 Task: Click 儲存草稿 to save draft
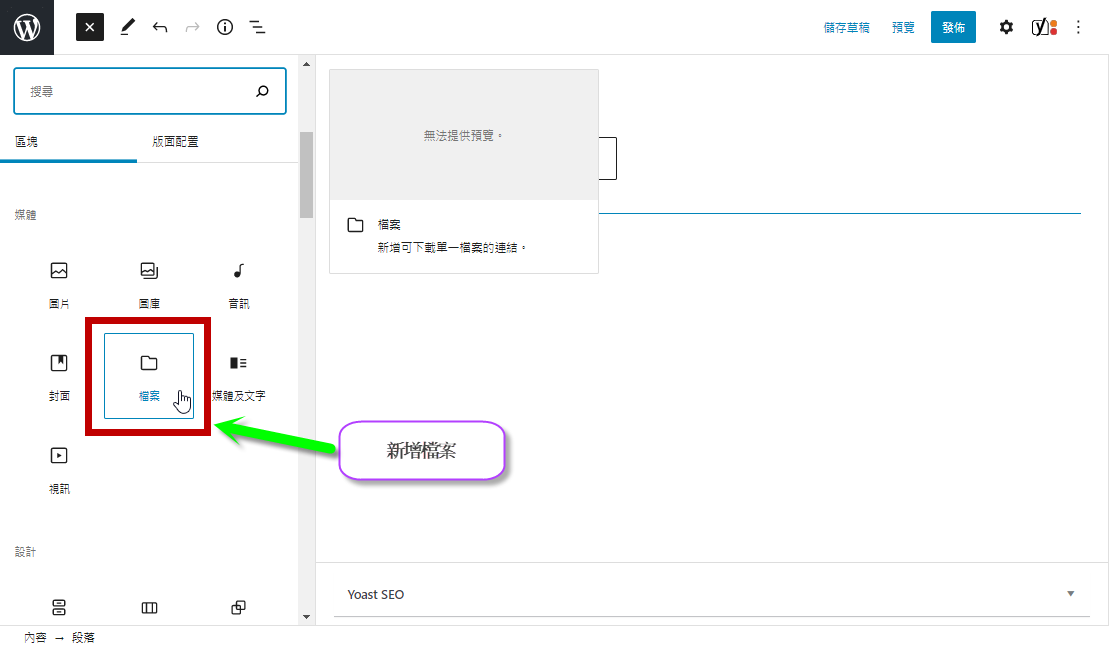click(846, 28)
